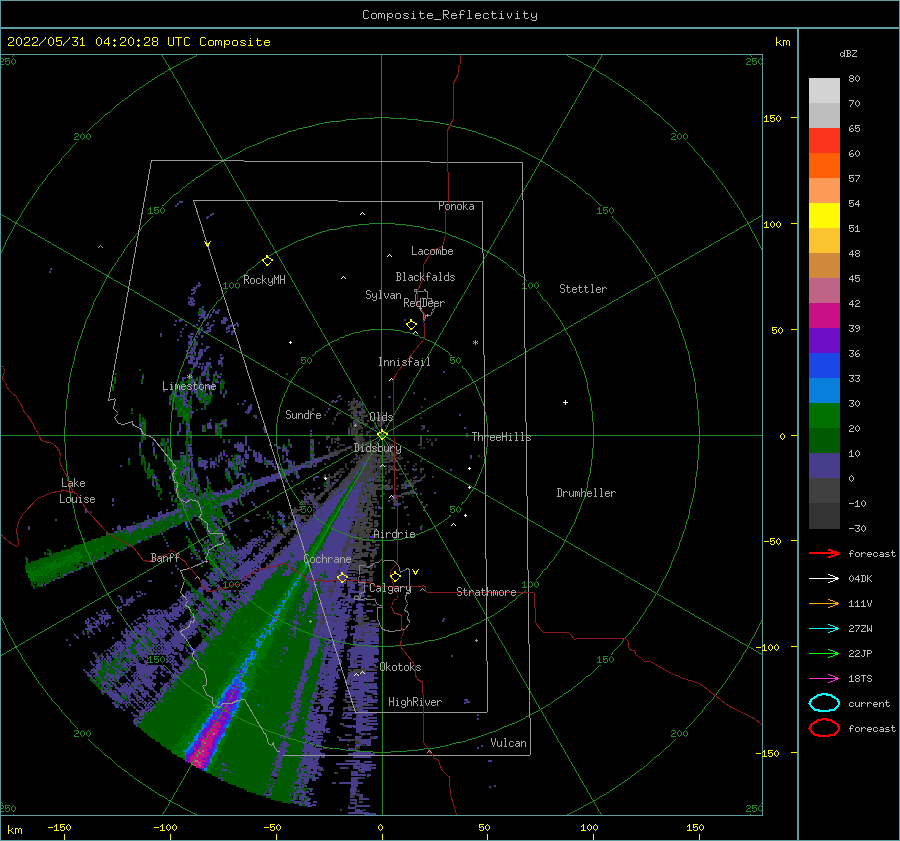Click the Didsbury city label
The image size is (900, 841).
(377, 448)
